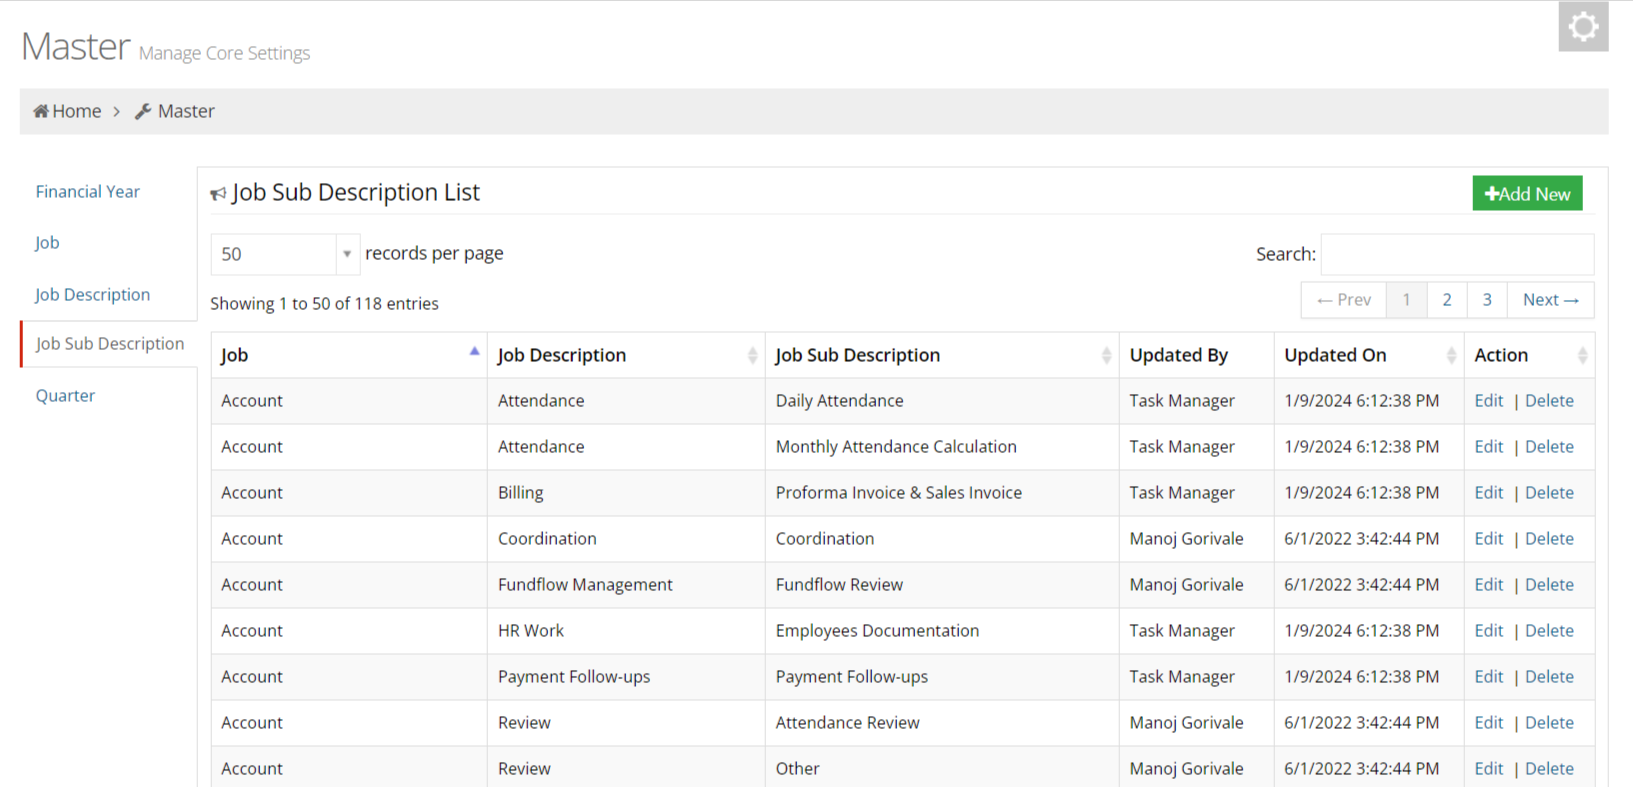Click the 'Job Sub Description List' heading
This screenshot has height=787, width=1633.
click(356, 192)
